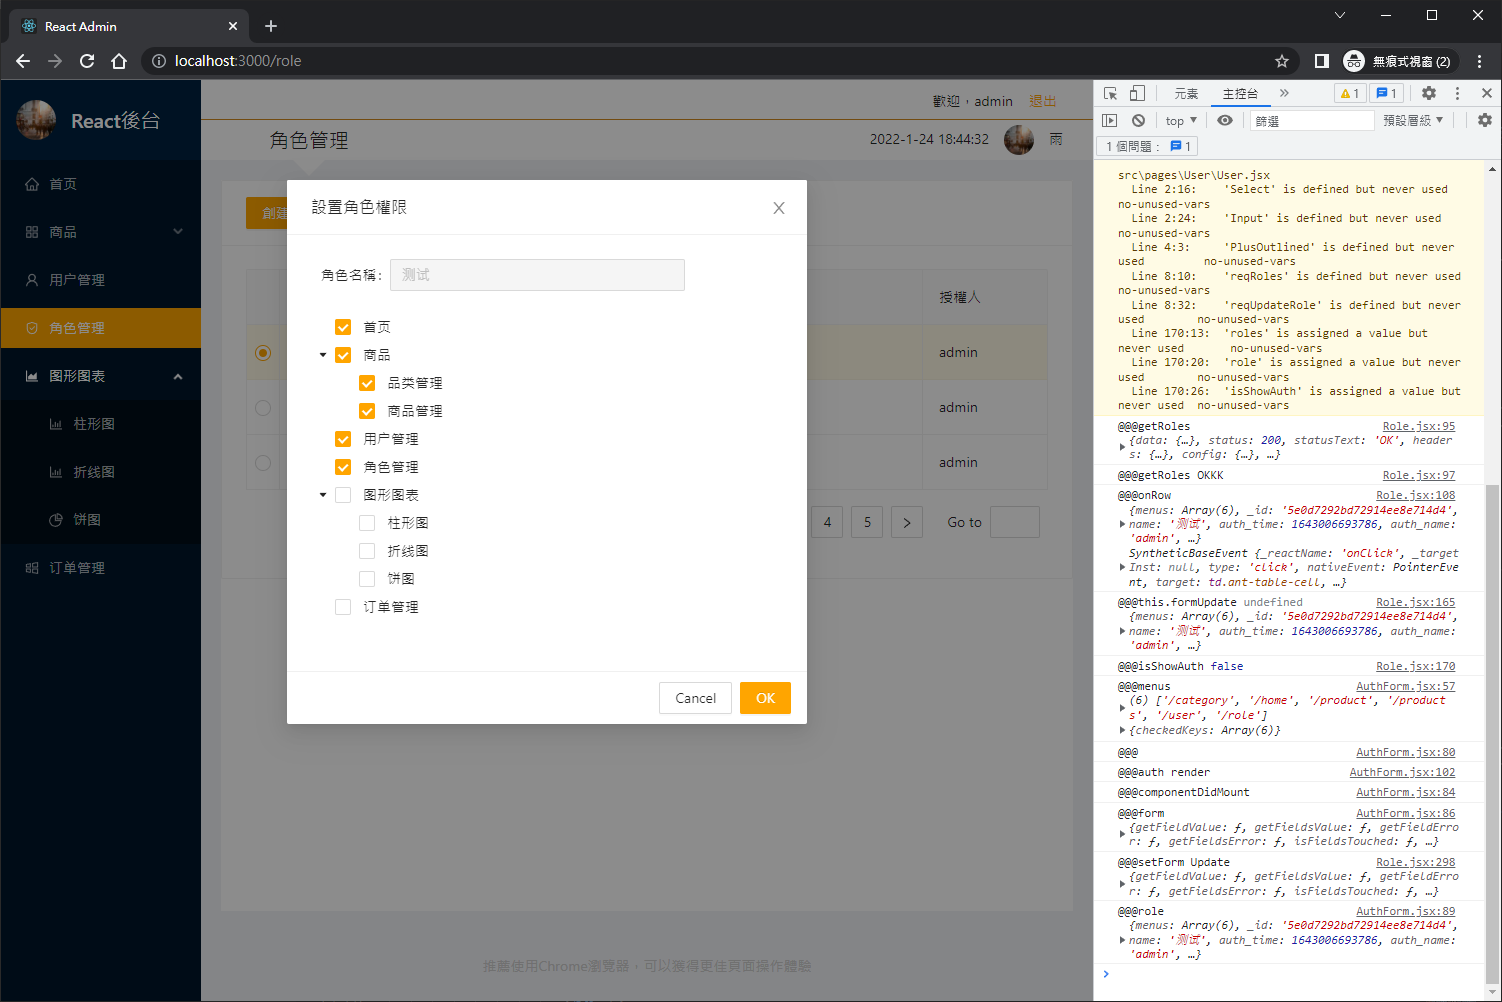Open 饼图 submenu item
This screenshot has height=1002, width=1502.
pos(101,520)
